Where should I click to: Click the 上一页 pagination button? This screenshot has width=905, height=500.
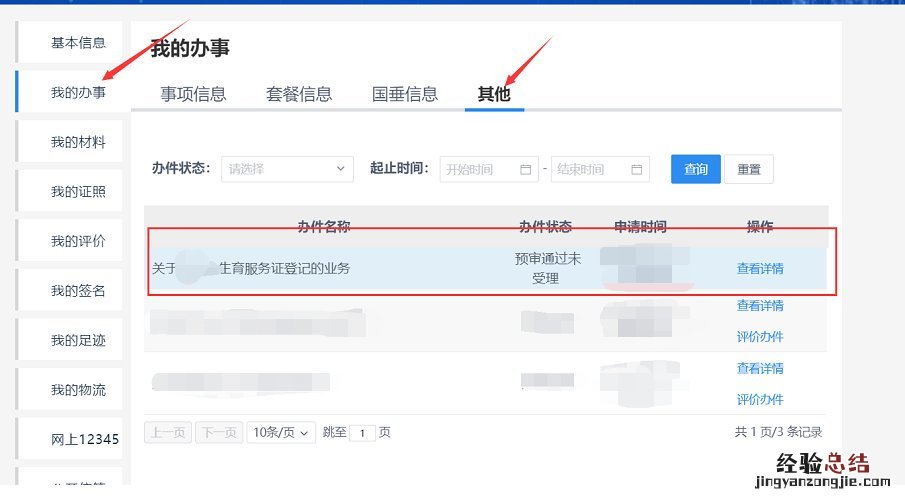[168, 432]
